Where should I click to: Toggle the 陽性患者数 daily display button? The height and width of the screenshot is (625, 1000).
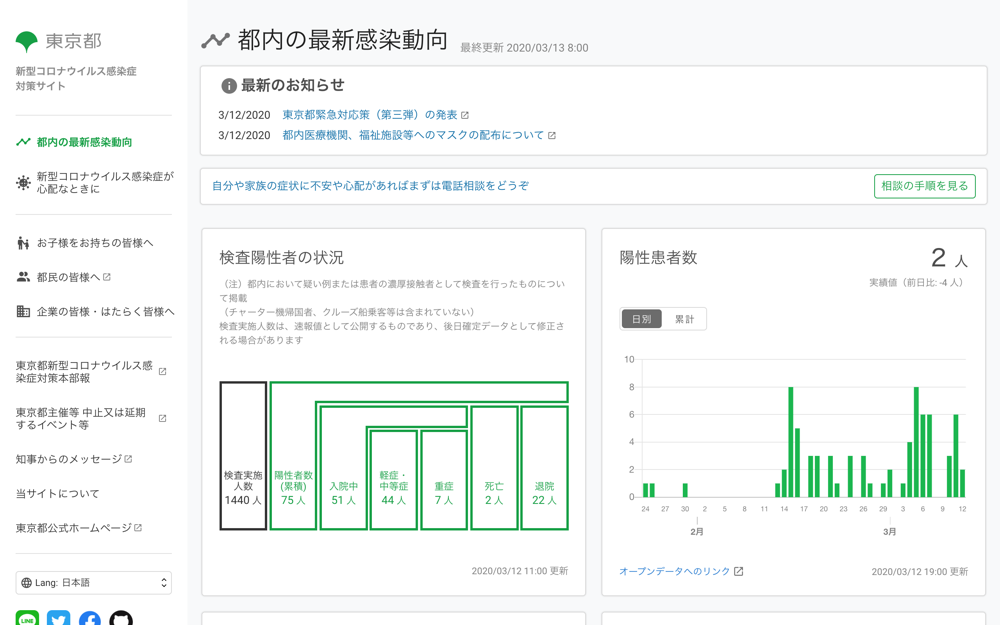[x=639, y=318]
